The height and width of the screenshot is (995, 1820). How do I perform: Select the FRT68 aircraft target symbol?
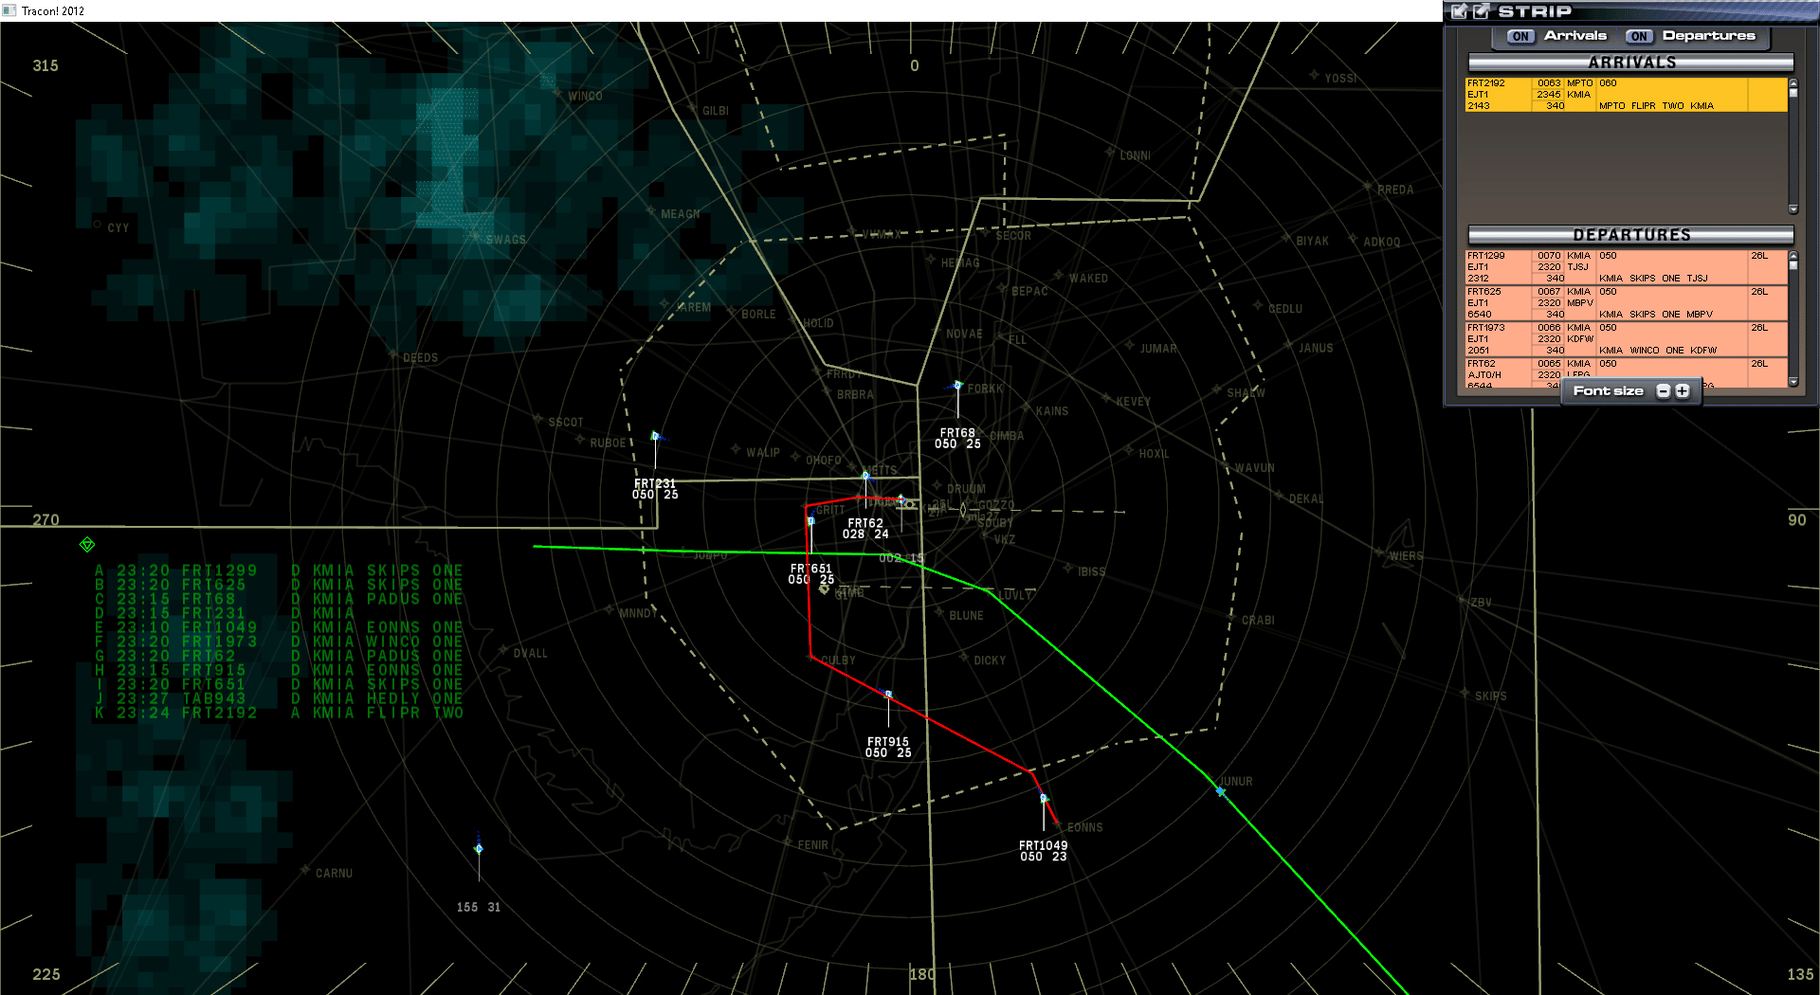(958, 385)
